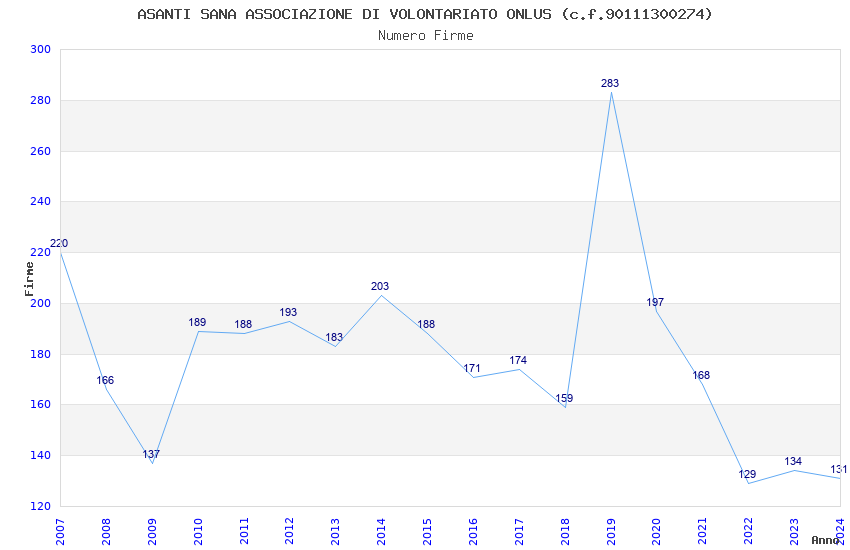
Task: Click y-axis value 260
Action: point(41,151)
